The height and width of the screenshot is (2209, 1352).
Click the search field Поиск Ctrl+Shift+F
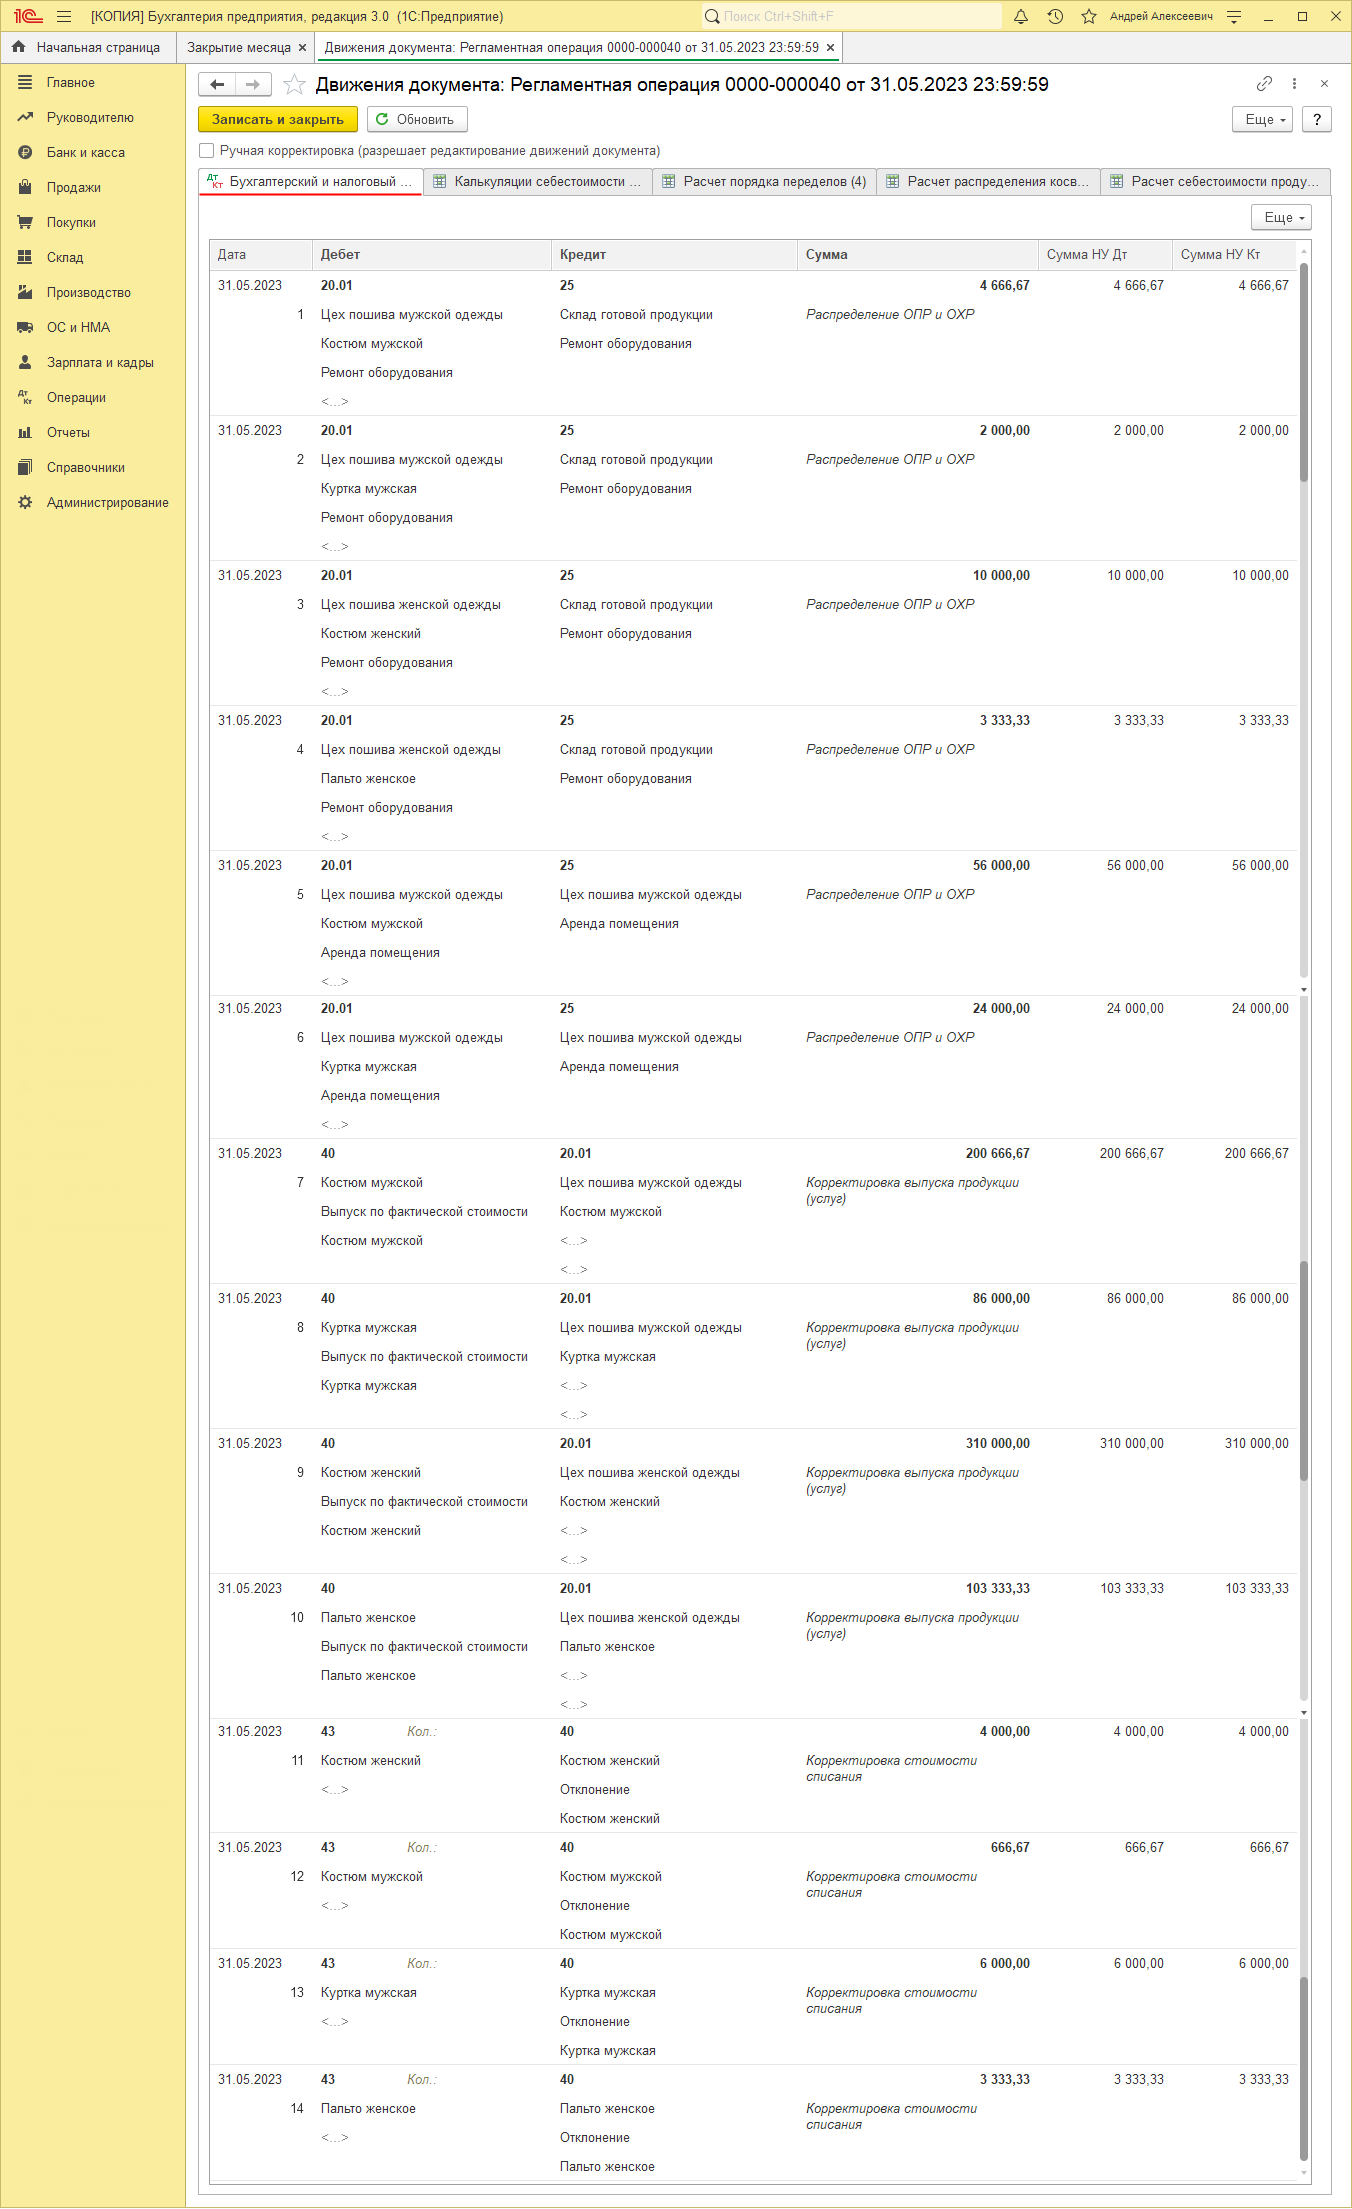850,16
